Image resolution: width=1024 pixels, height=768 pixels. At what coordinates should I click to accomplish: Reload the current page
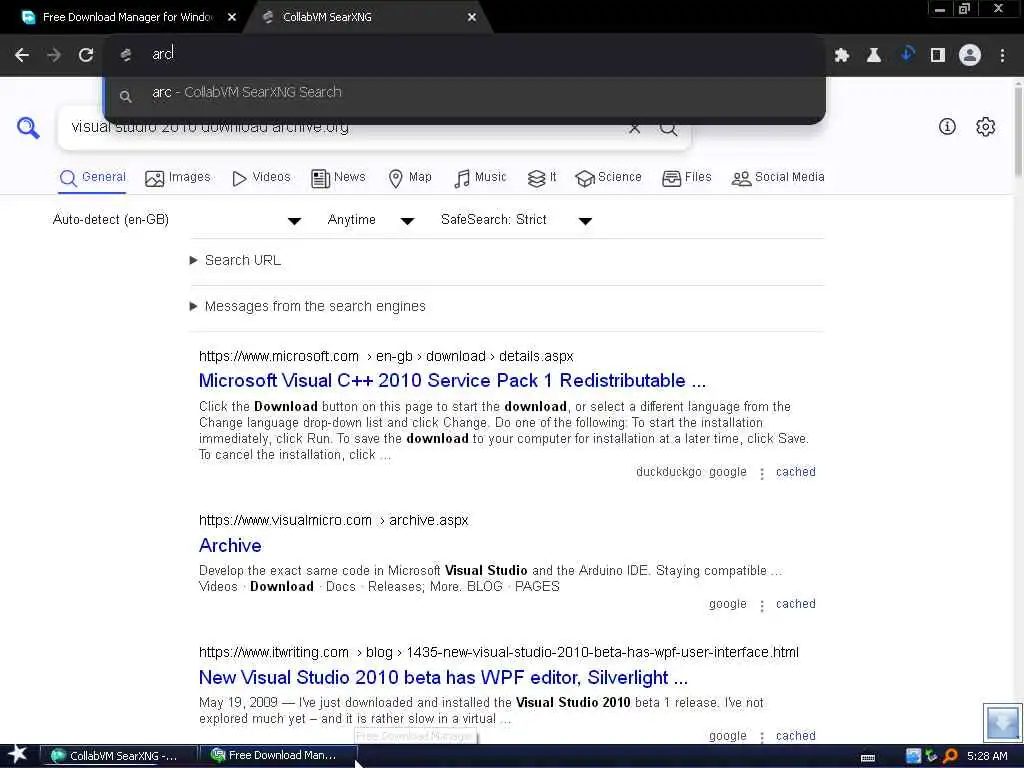tap(86, 55)
